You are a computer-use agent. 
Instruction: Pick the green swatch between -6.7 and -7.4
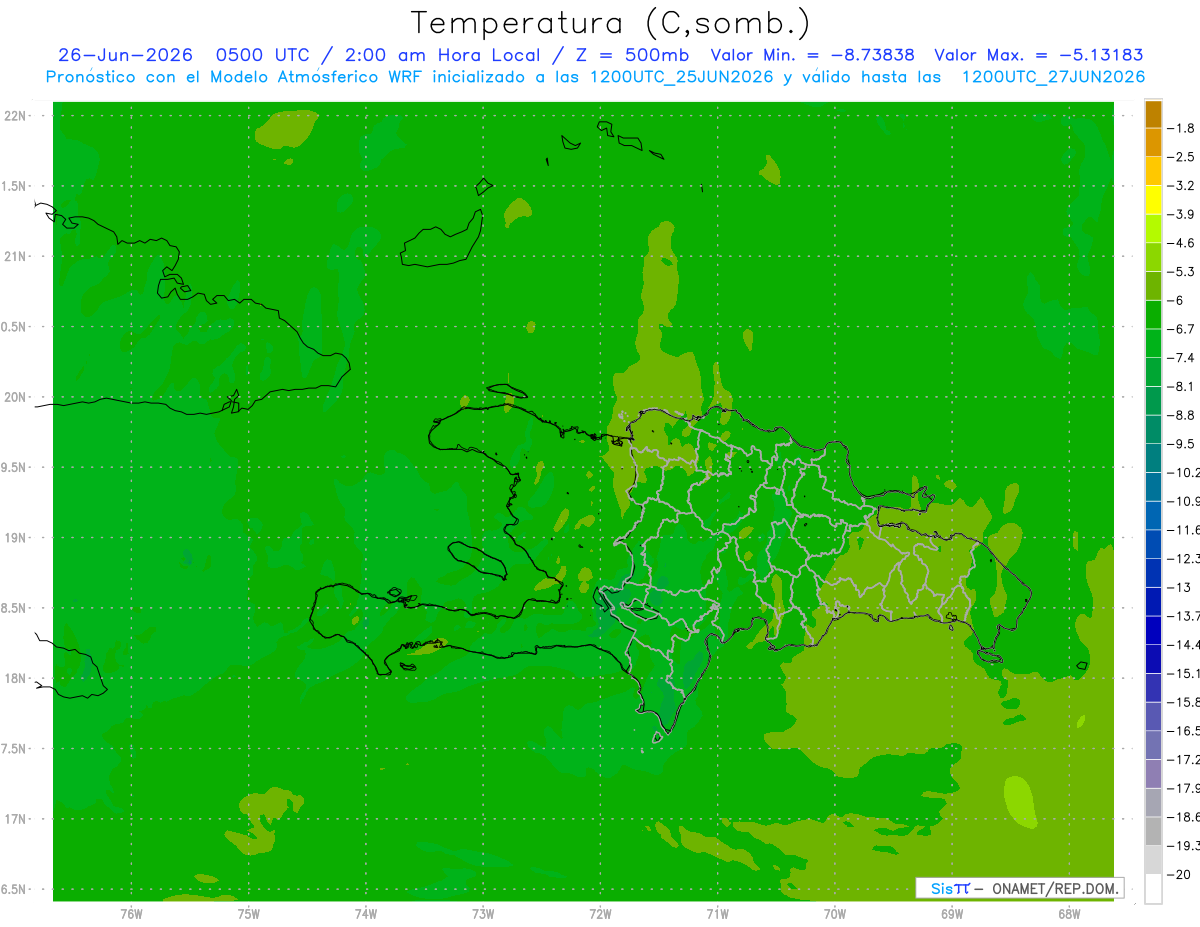click(1153, 343)
